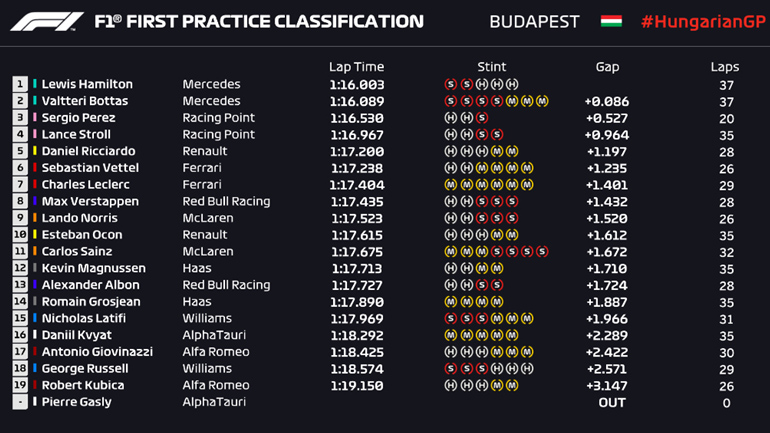Click the OUT status for Pierre Gasly

coord(611,402)
